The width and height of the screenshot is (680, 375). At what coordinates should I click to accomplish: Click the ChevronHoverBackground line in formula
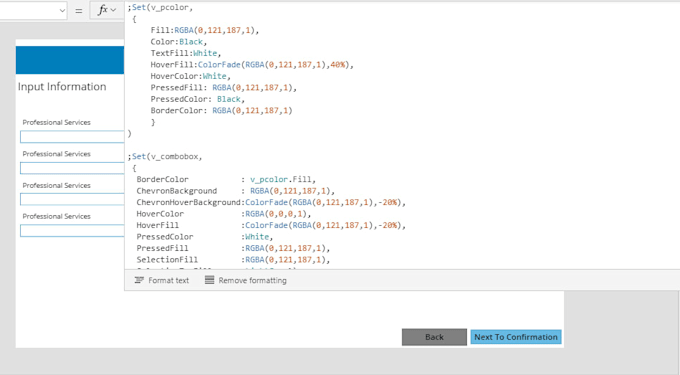271,202
